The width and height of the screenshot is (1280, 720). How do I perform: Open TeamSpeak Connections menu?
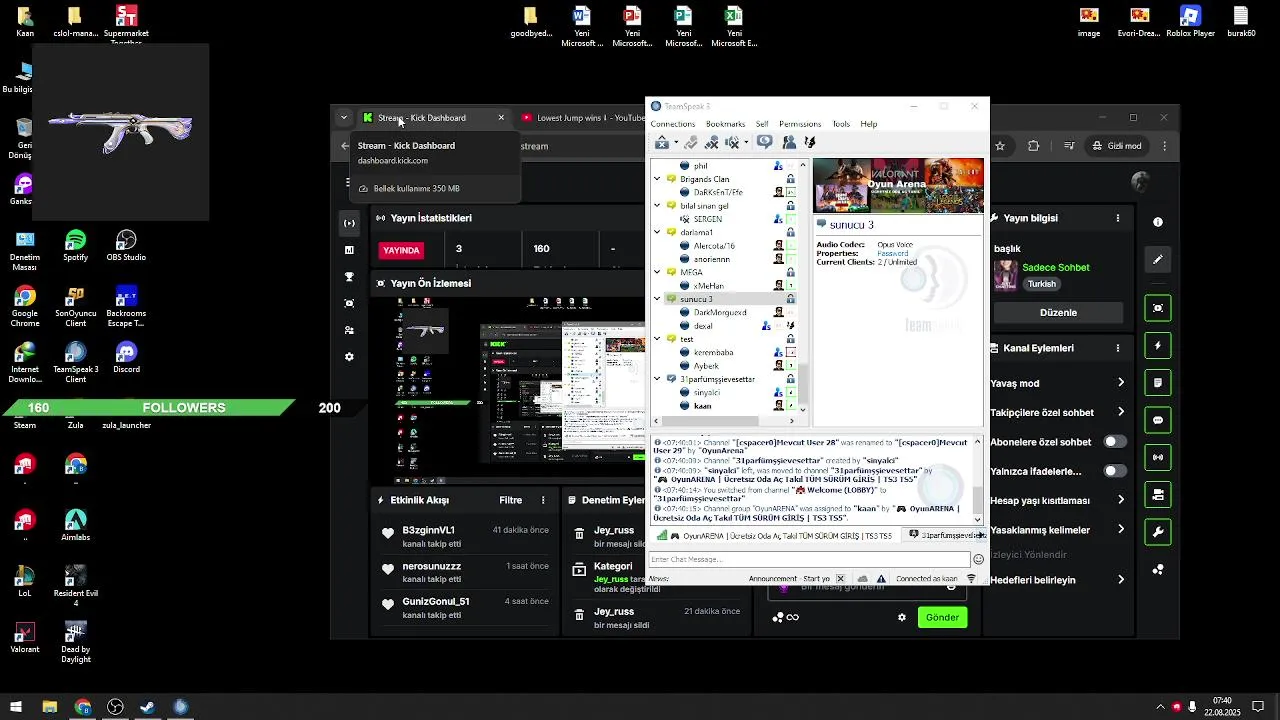(673, 124)
